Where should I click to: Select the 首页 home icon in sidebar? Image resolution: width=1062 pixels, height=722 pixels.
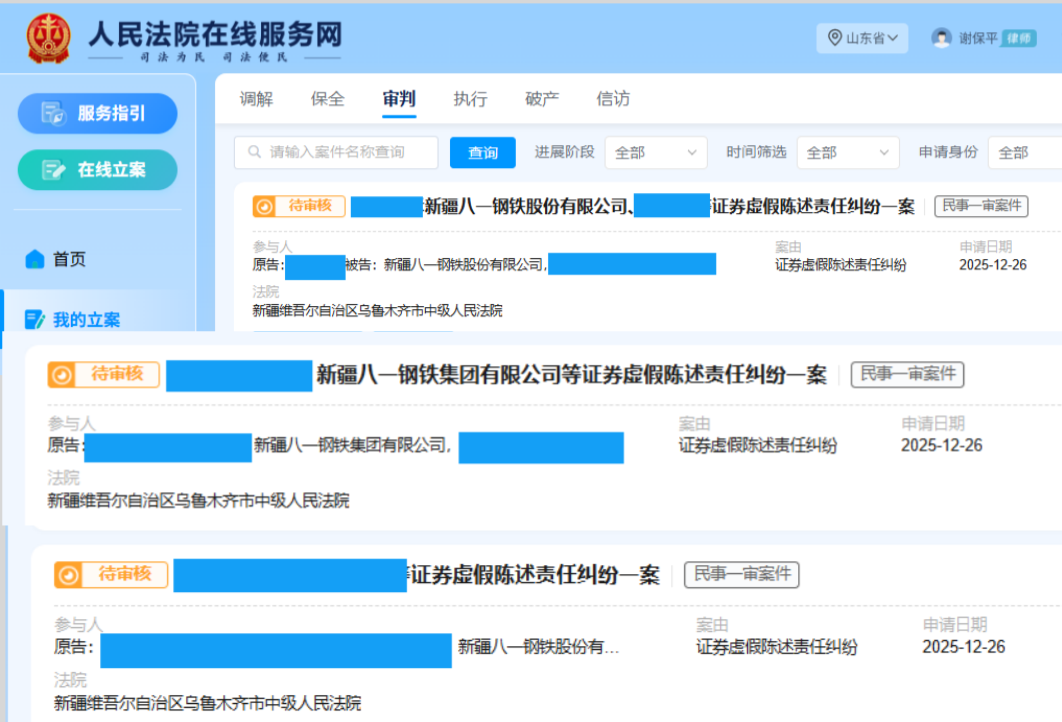[35, 258]
